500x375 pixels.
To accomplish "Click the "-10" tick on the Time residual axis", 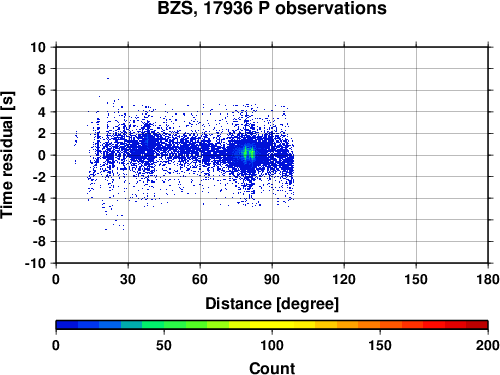I will (36, 263).
